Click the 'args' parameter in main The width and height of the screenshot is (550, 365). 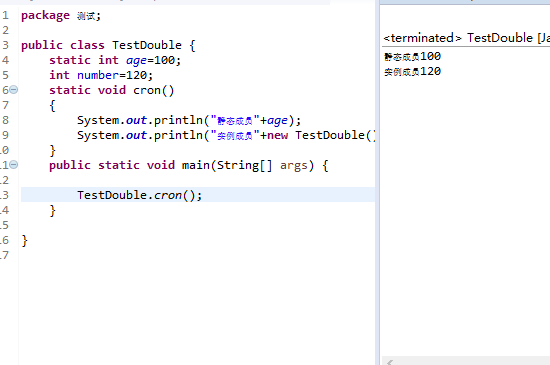pyautogui.click(x=294, y=165)
